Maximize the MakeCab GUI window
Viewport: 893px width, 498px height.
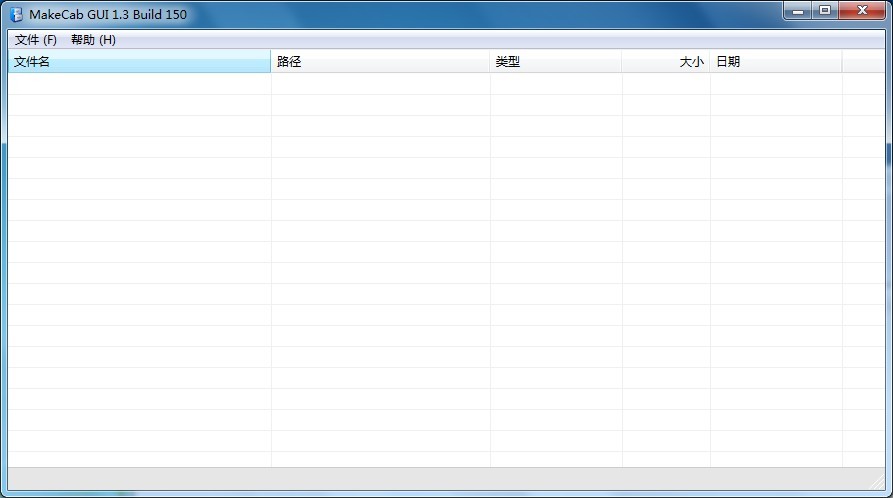[x=825, y=11]
